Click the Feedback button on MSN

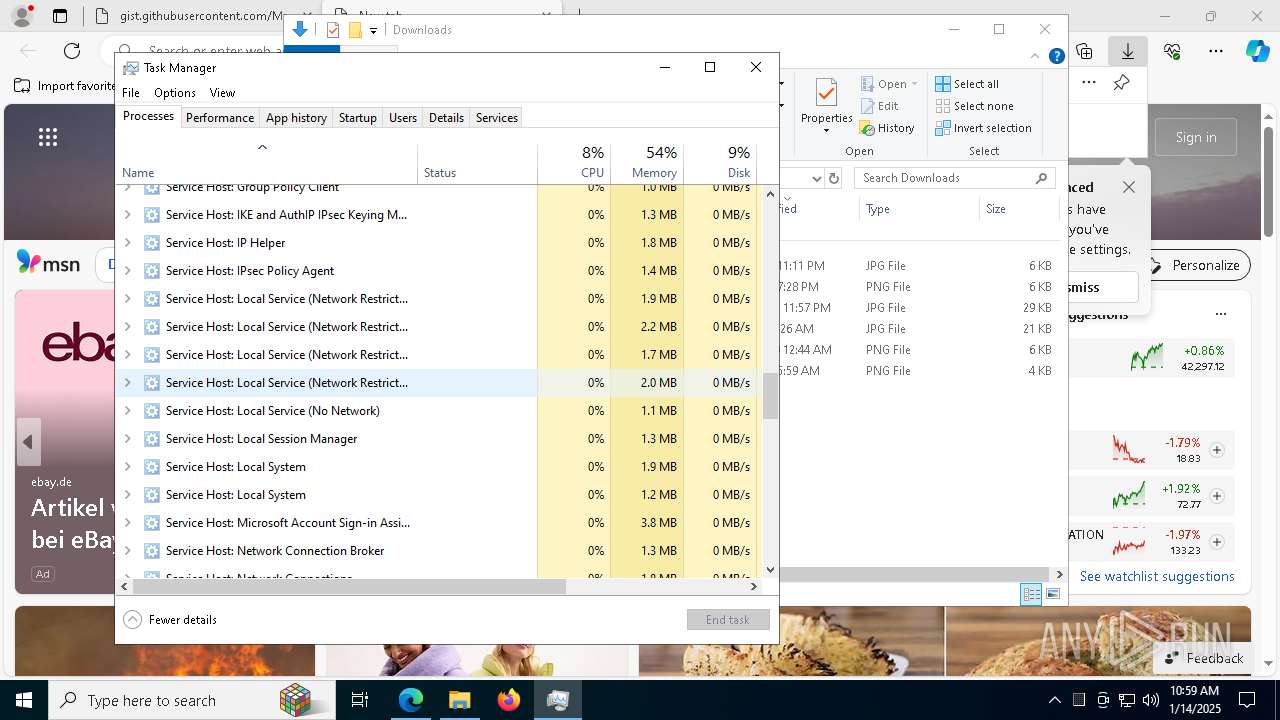pyautogui.click(x=1204, y=658)
